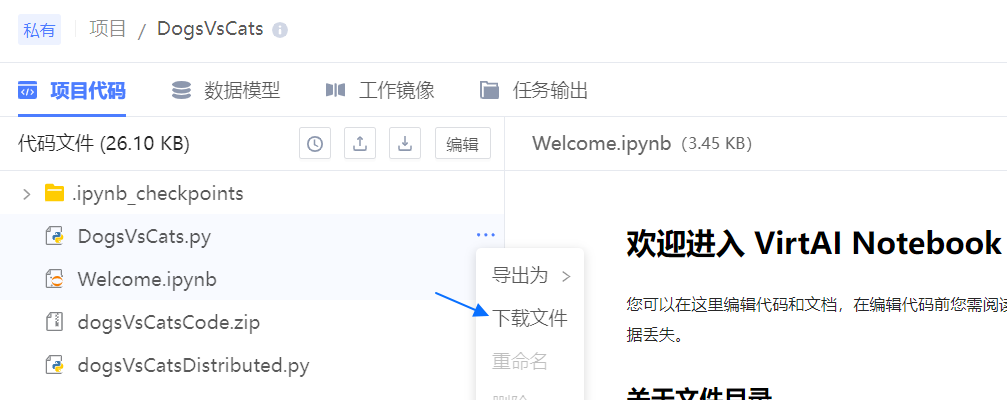The height and width of the screenshot is (400, 1007).
Task: Choose 重命名 in the context menu
Action: (x=520, y=361)
